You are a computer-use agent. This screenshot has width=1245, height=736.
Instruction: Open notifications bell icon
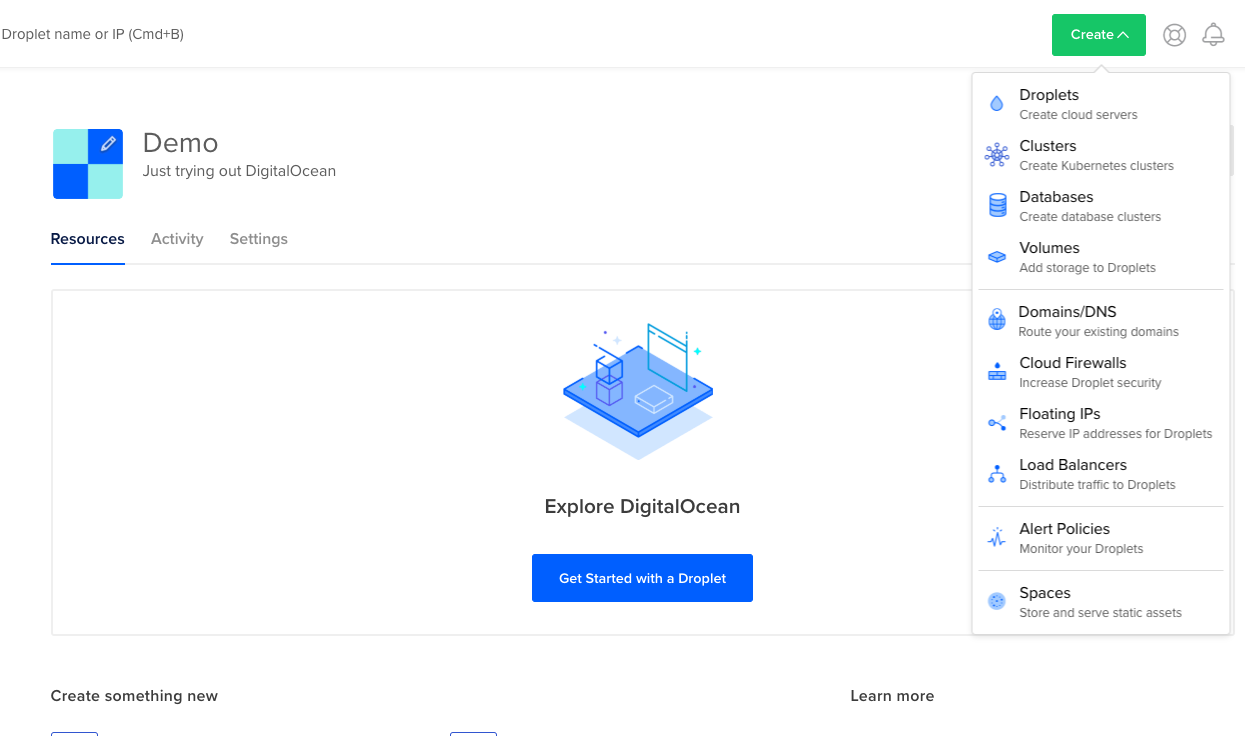(x=1213, y=35)
